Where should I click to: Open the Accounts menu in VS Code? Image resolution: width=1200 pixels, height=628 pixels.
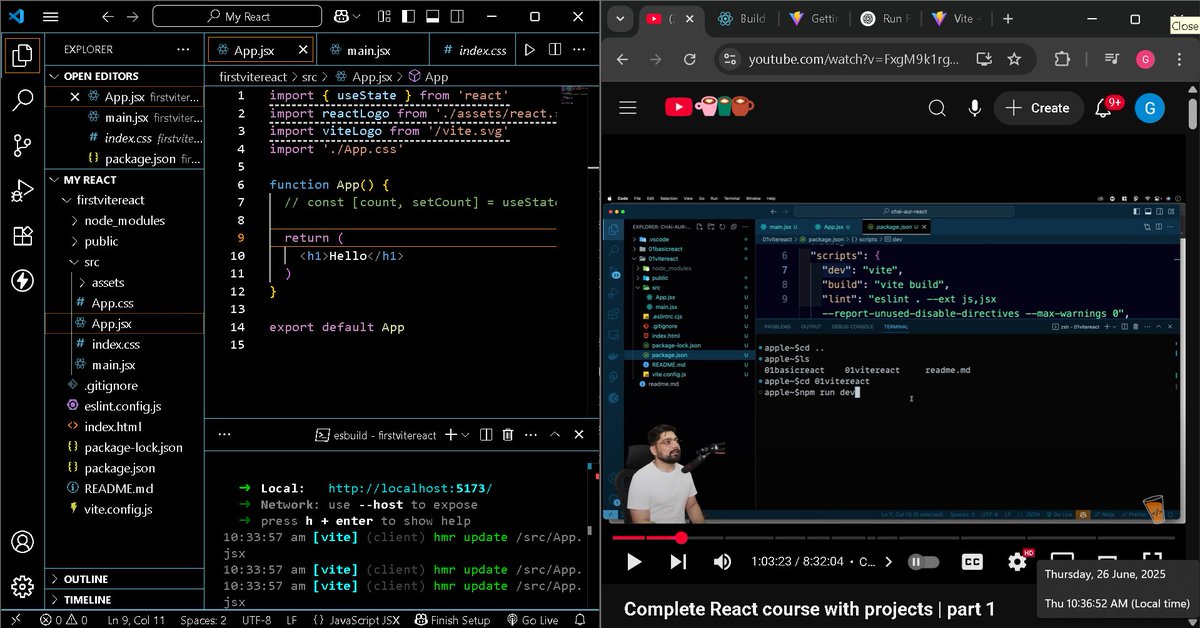(22, 543)
